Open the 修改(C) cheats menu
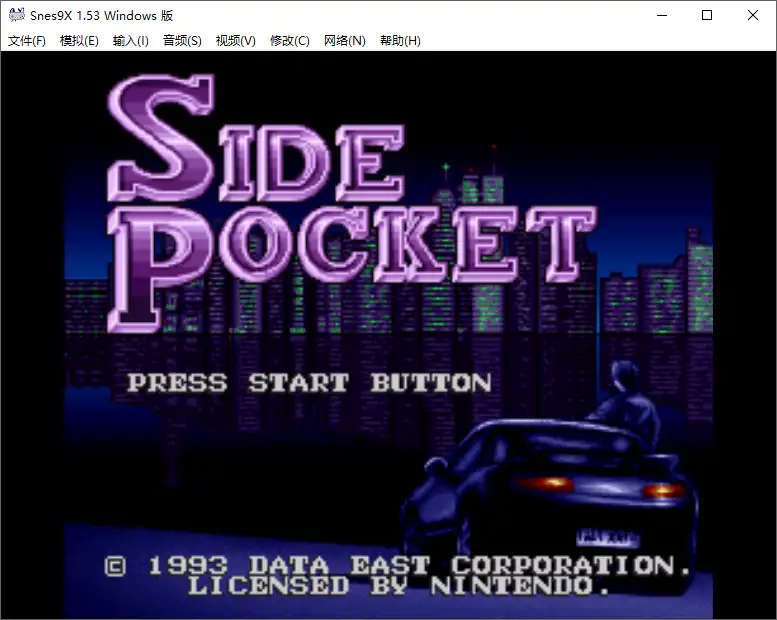This screenshot has height=620, width=777. 290,41
